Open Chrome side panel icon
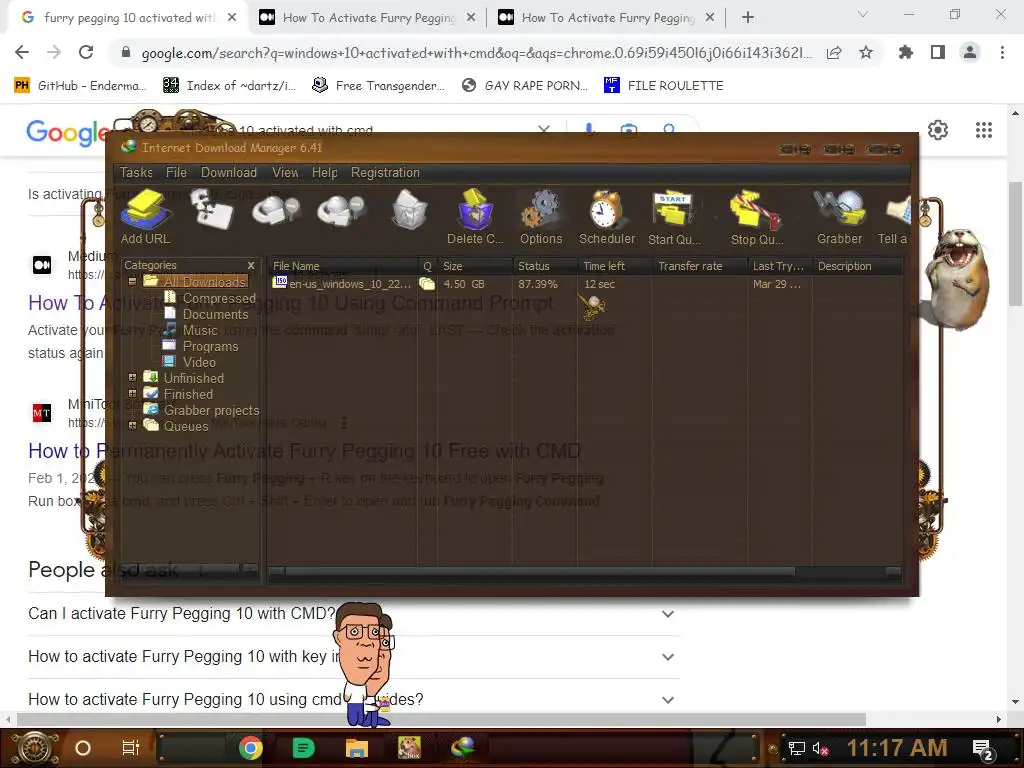Image resolution: width=1024 pixels, height=768 pixels. click(938, 52)
